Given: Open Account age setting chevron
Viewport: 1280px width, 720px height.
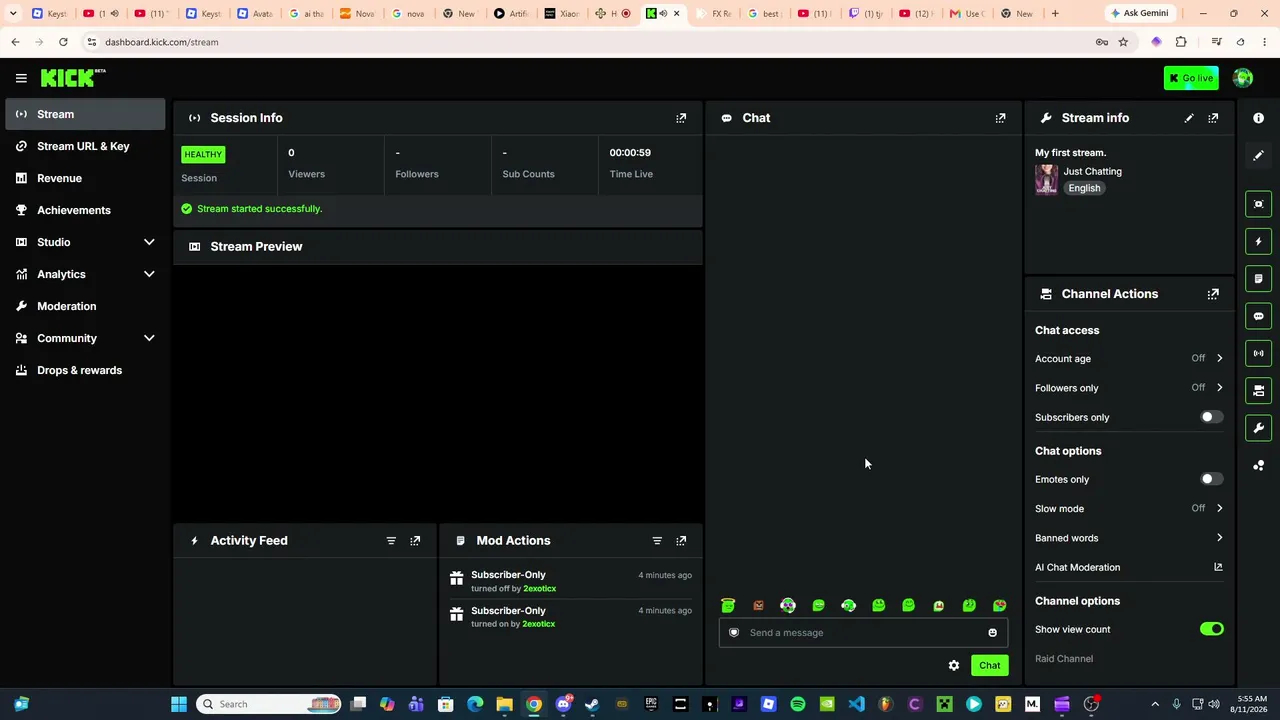Looking at the screenshot, I should click(1219, 358).
